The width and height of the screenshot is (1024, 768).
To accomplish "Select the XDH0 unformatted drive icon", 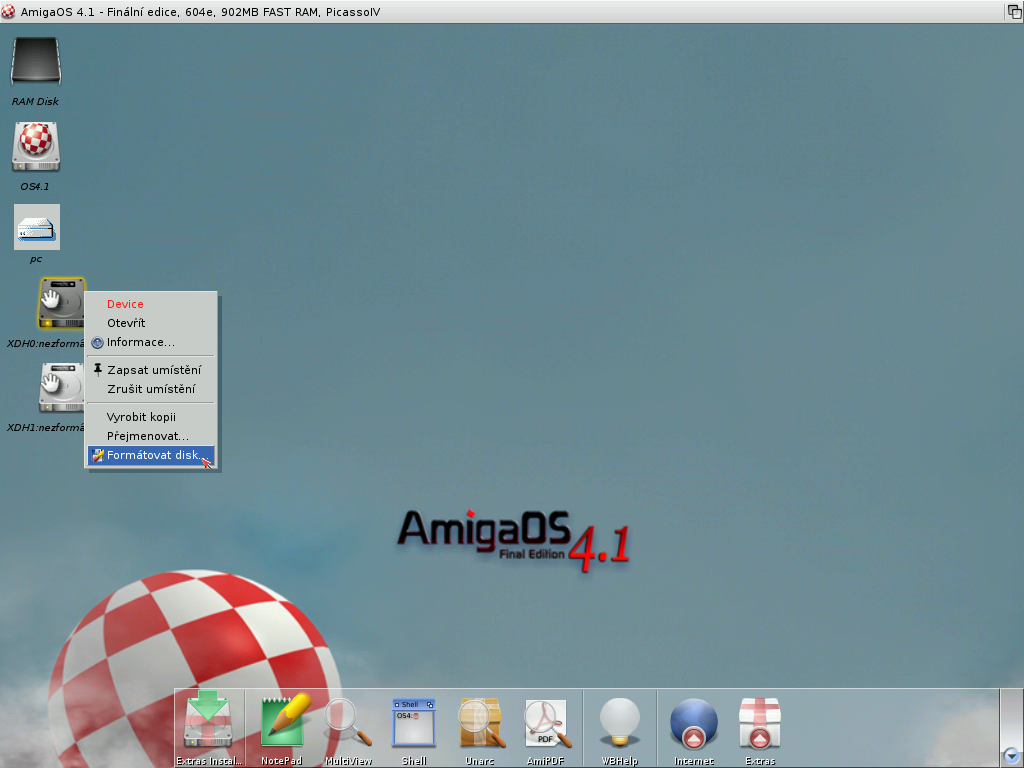I will pyautogui.click(x=61, y=303).
